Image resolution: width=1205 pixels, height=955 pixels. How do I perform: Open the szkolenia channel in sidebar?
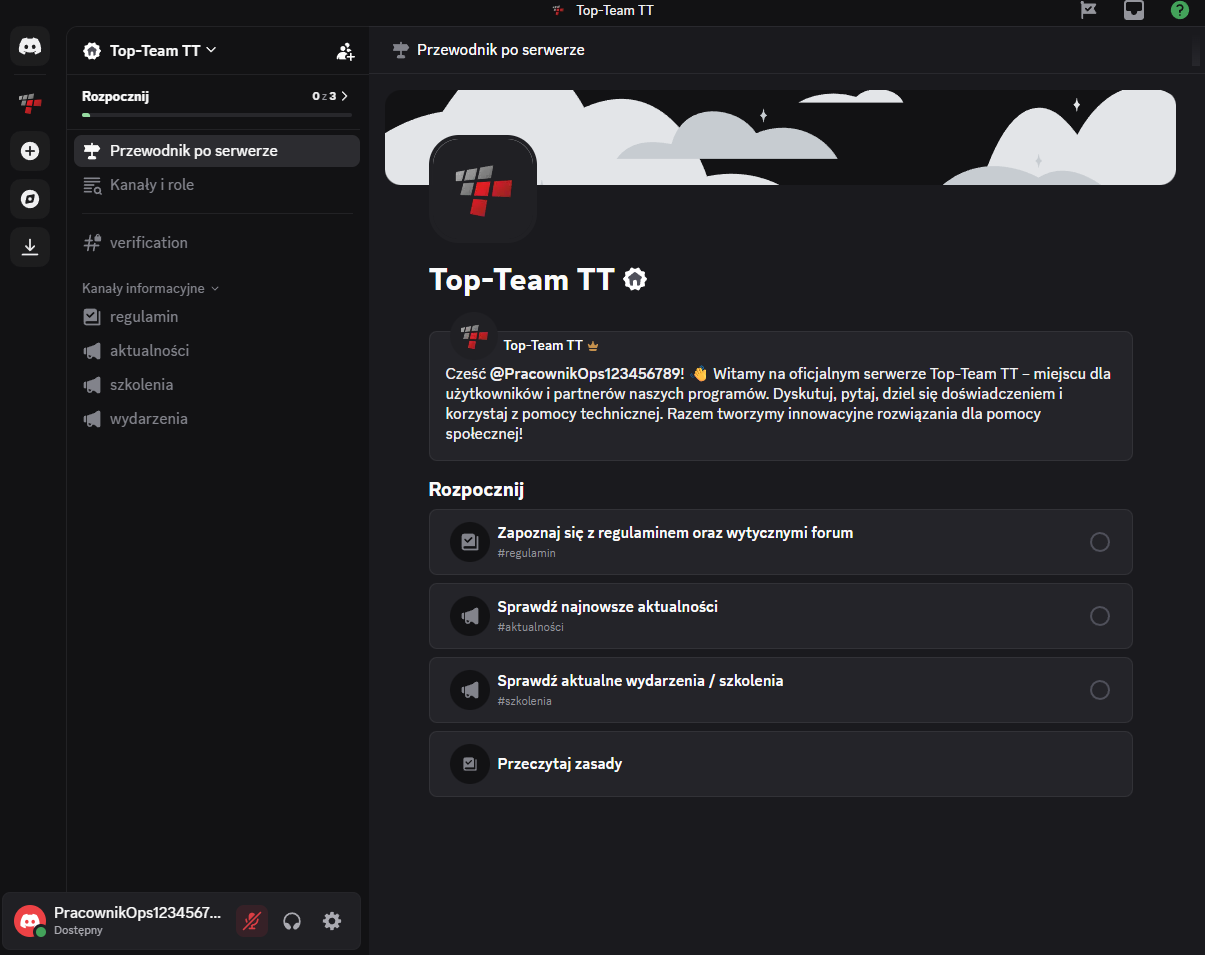(x=217, y=385)
